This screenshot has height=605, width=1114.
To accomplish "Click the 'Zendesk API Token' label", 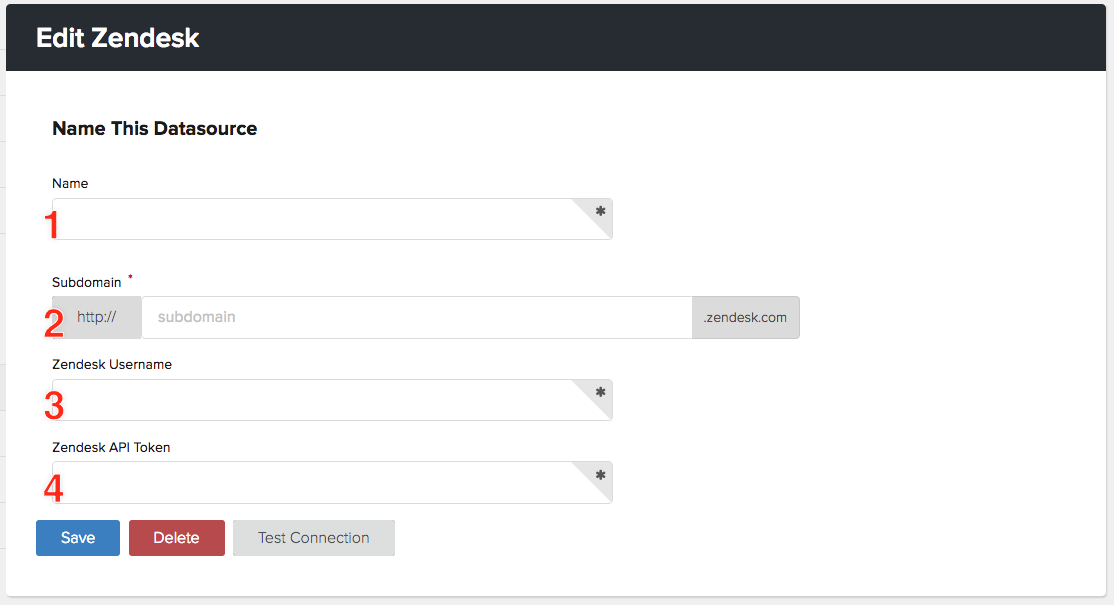I will click(112, 447).
